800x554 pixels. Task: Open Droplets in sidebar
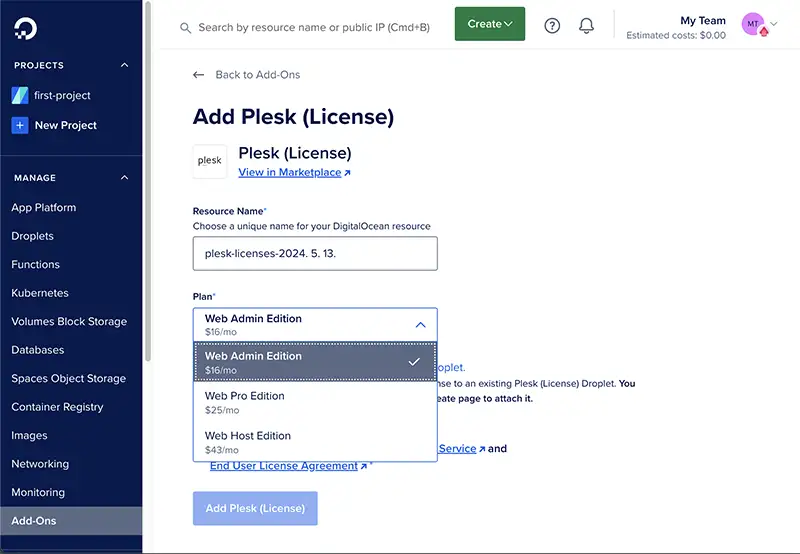click(x=33, y=236)
